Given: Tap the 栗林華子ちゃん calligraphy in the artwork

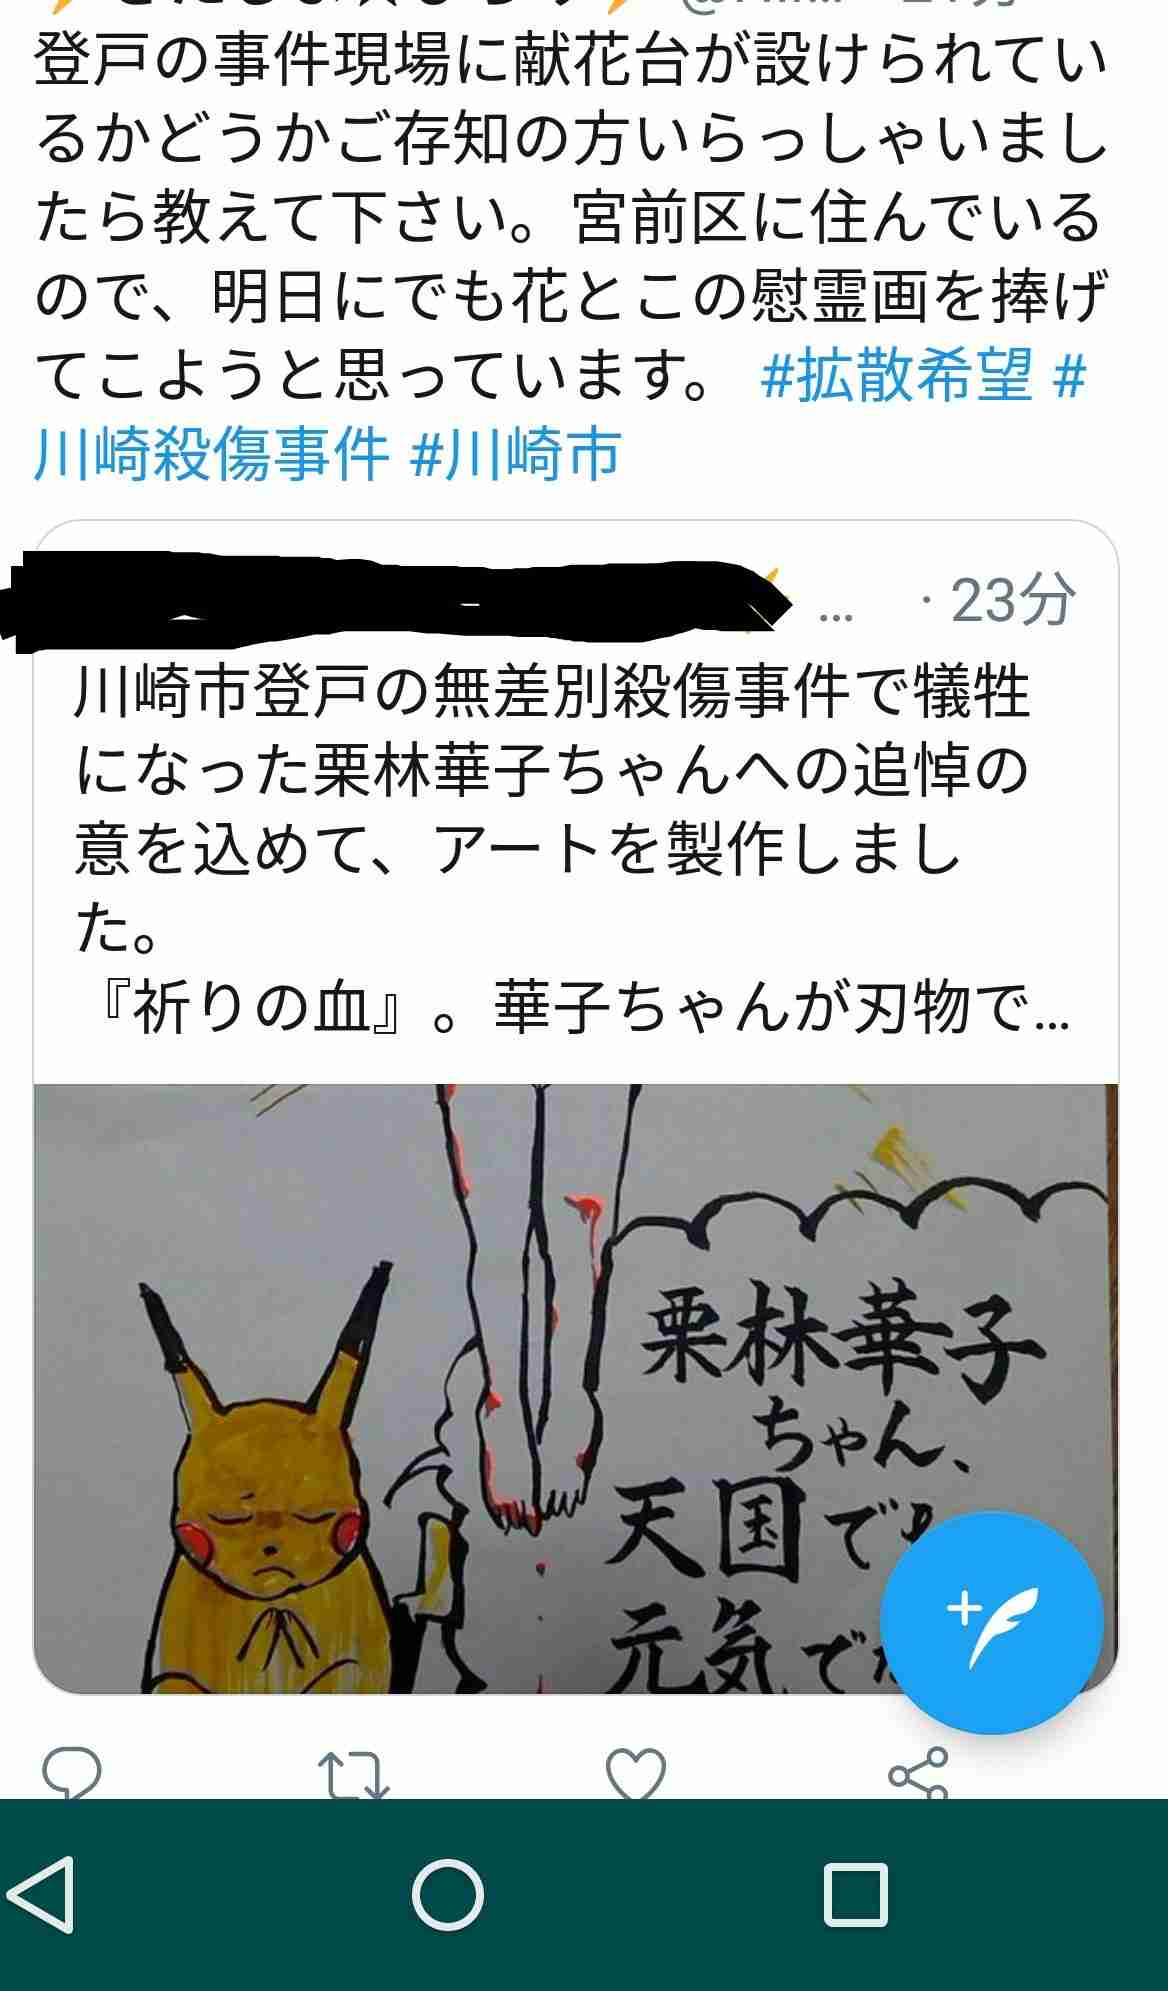Looking at the screenshot, I should click(x=840, y=1380).
